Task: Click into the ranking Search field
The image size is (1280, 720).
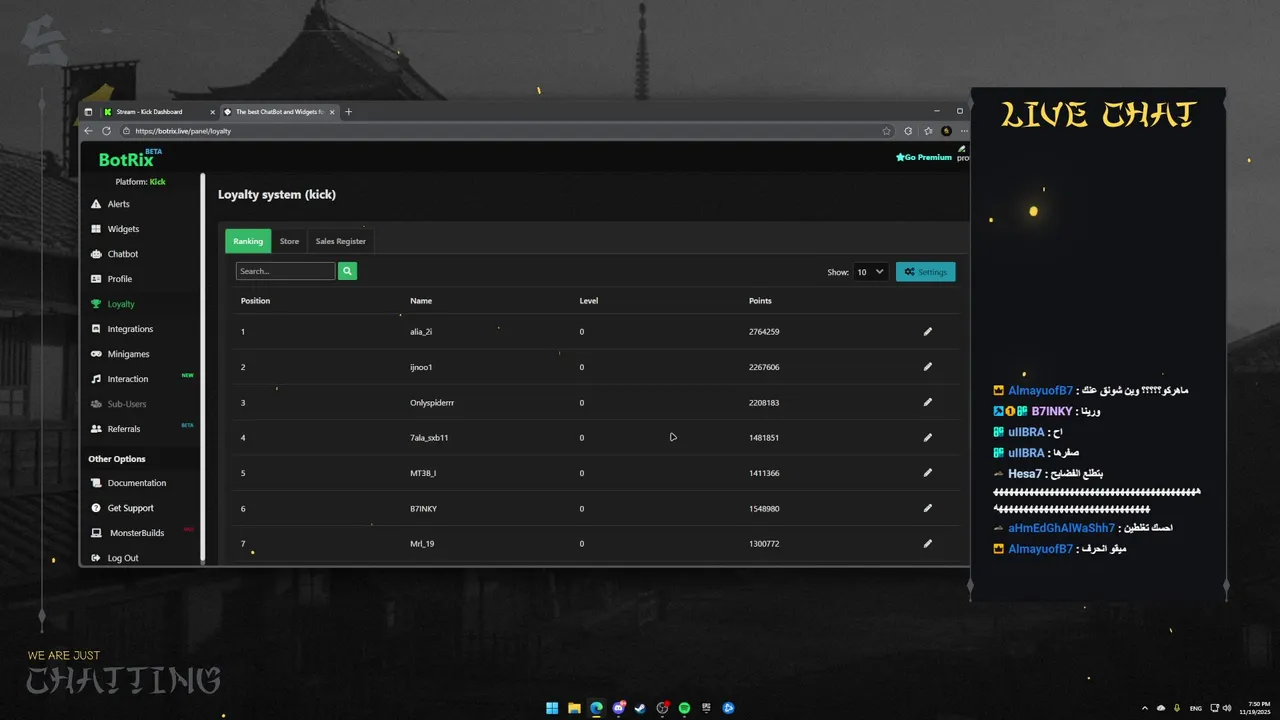Action: point(286,271)
